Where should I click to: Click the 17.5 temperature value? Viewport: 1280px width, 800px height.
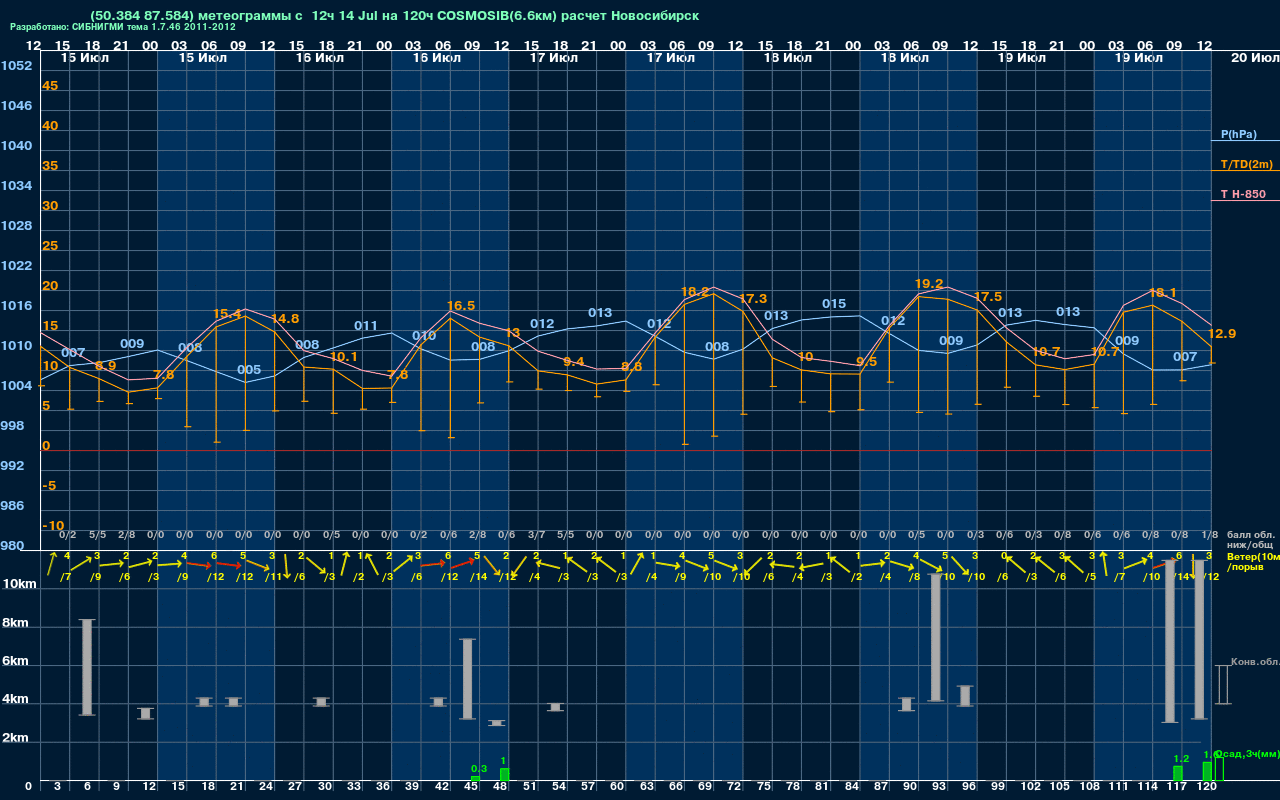coord(988,297)
